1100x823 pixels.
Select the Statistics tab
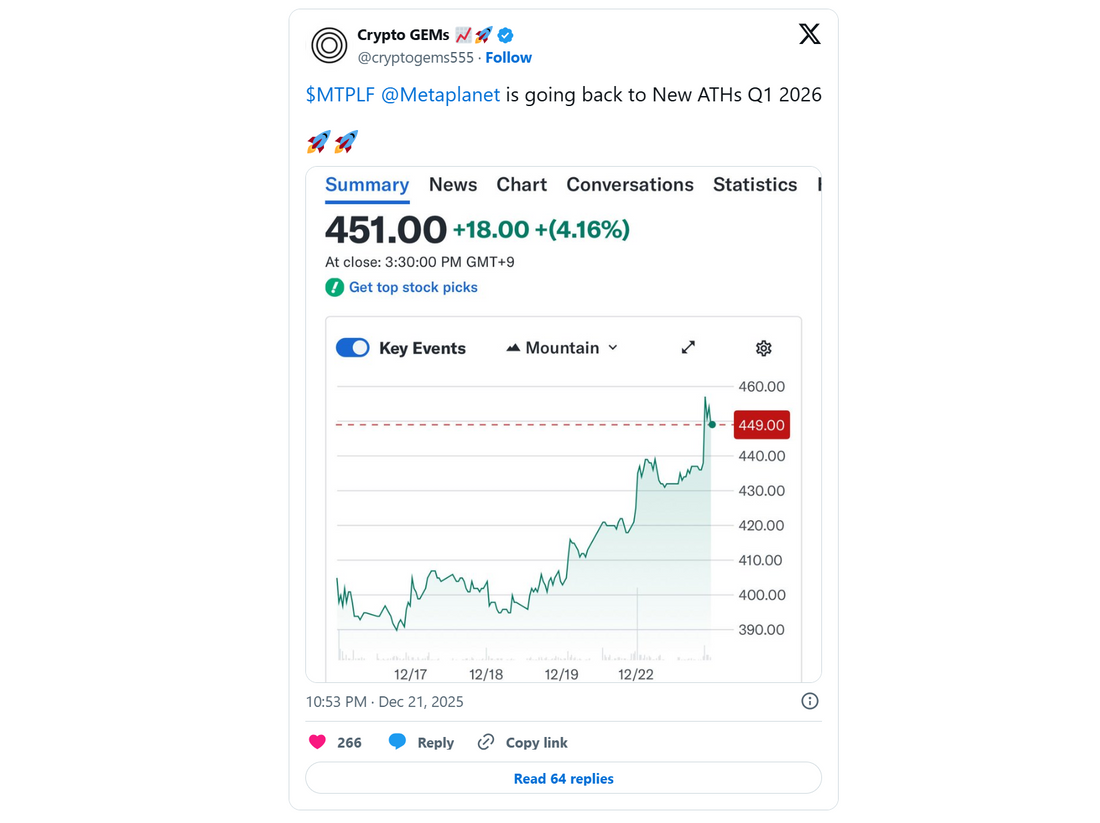(x=755, y=184)
